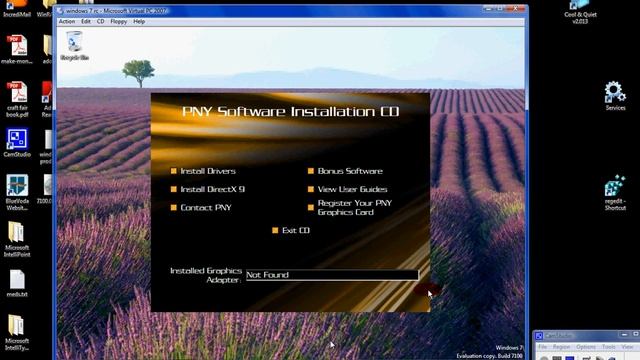Screen dimensions: 640x360
Task: Open Recycle Bin inside the virtual machine
Action: [x=74, y=46]
